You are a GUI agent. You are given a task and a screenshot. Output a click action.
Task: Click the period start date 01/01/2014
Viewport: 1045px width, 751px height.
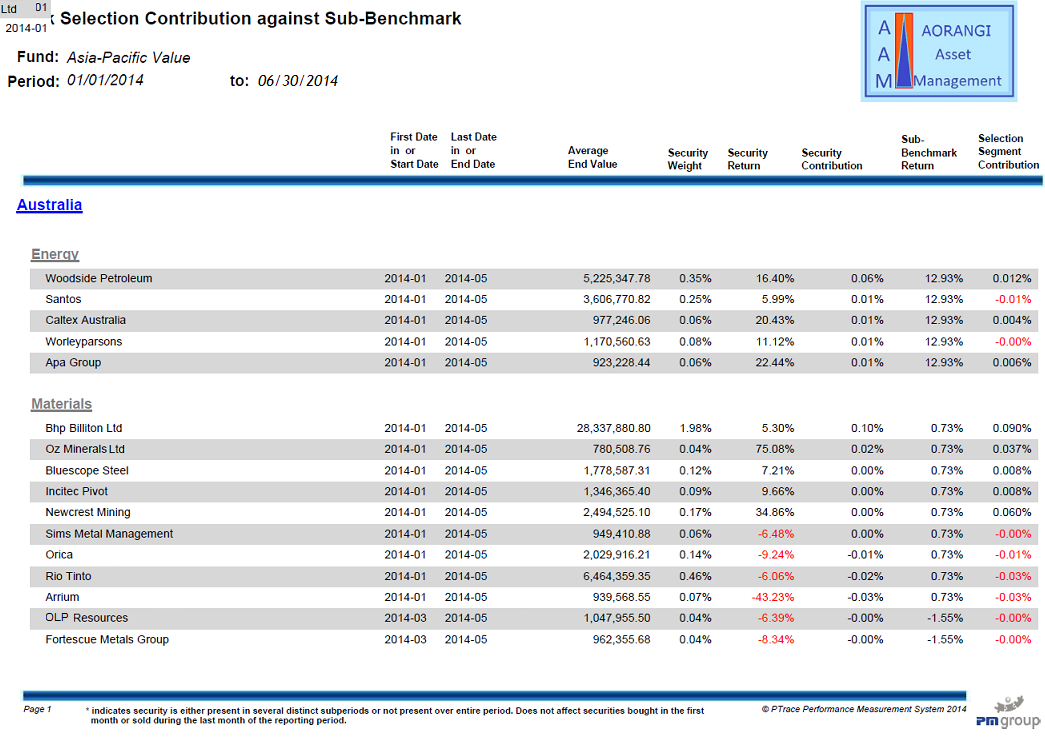105,81
